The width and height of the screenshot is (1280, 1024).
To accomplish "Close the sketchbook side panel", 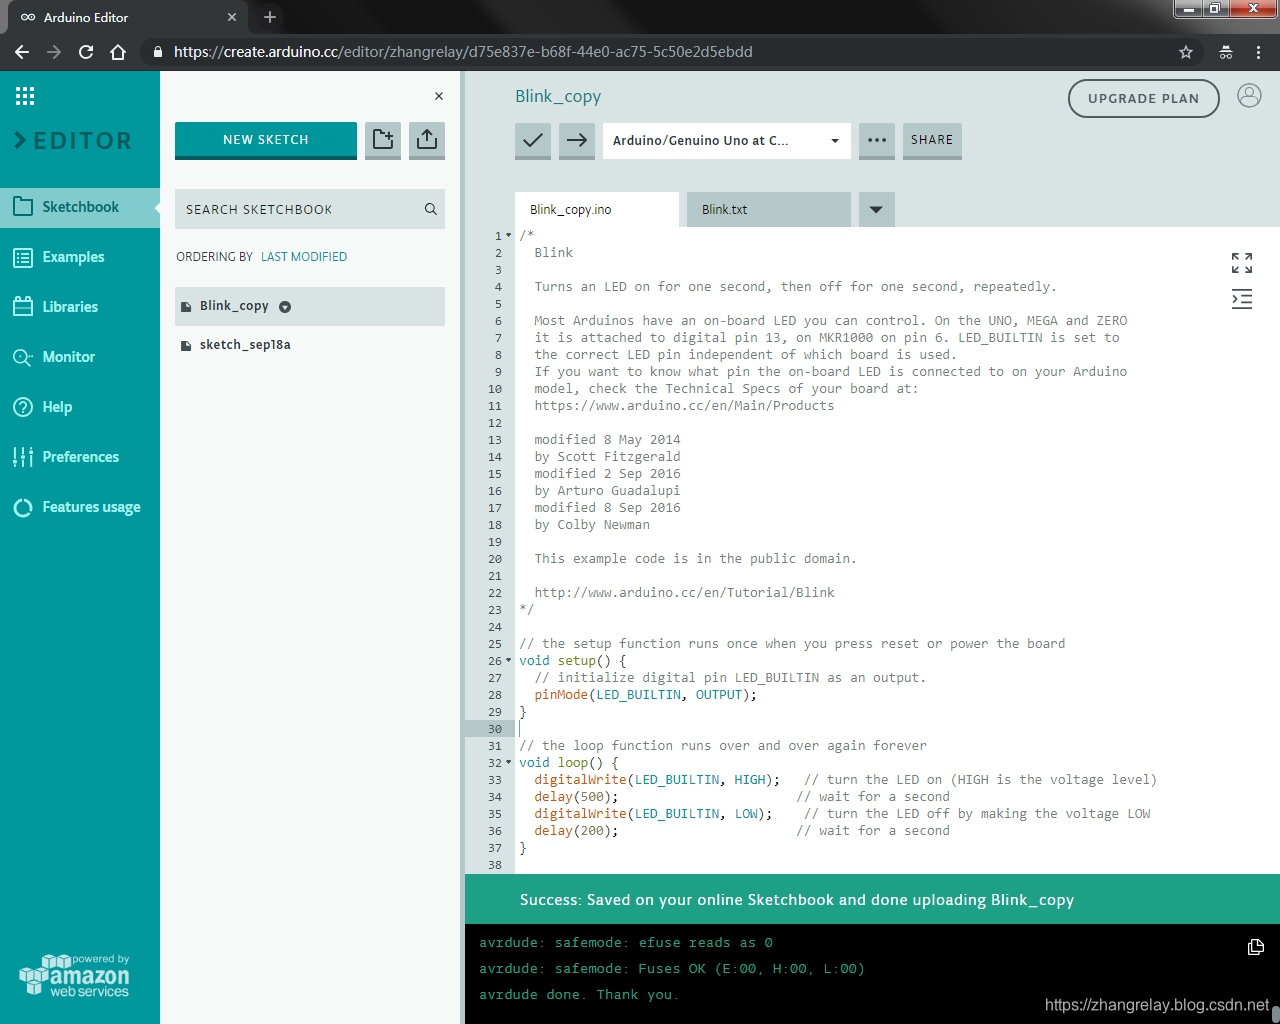I will coord(439,96).
